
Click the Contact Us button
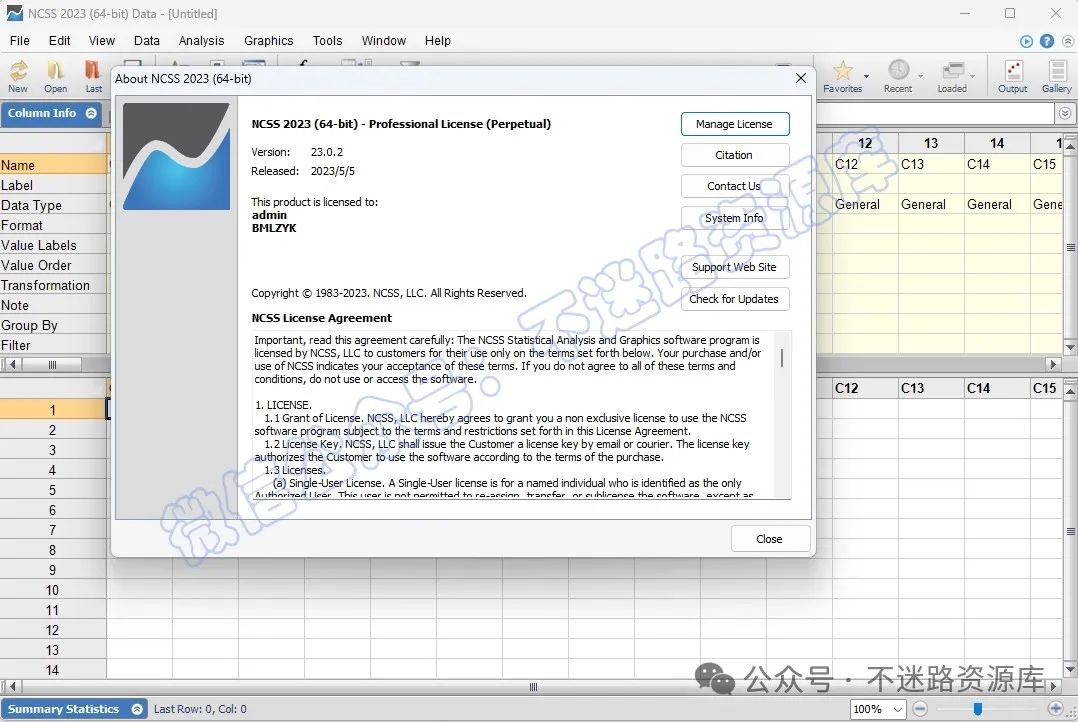pyautogui.click(x=734, y=186)
